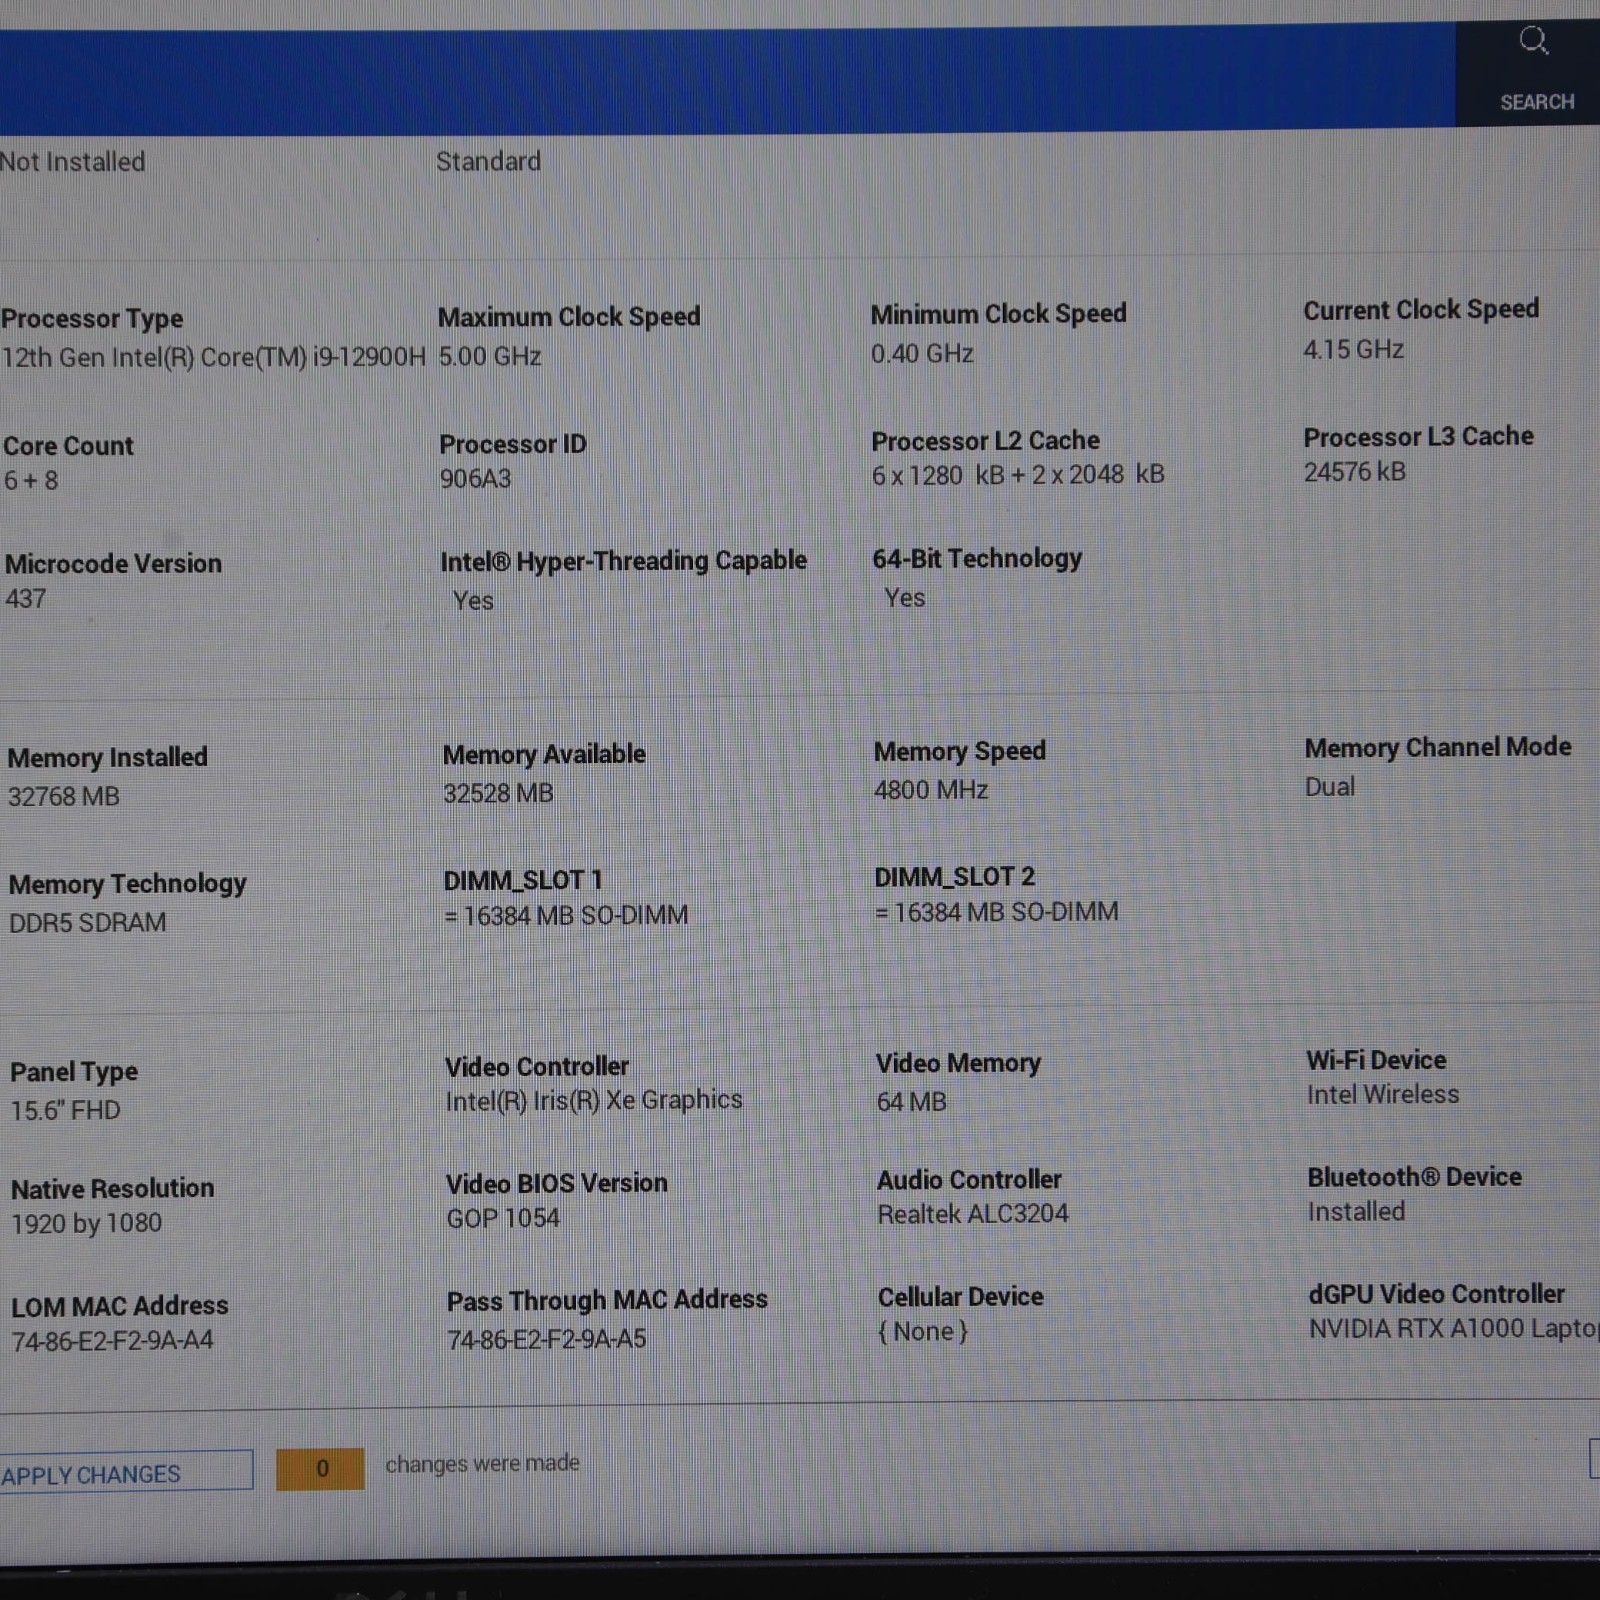The height and width of the screenshot is (1600, 1600).
Task: Click the DIMM_SLOT 1 value 16384 MB SO-DIMM
Action: click(x=566, y=915)
